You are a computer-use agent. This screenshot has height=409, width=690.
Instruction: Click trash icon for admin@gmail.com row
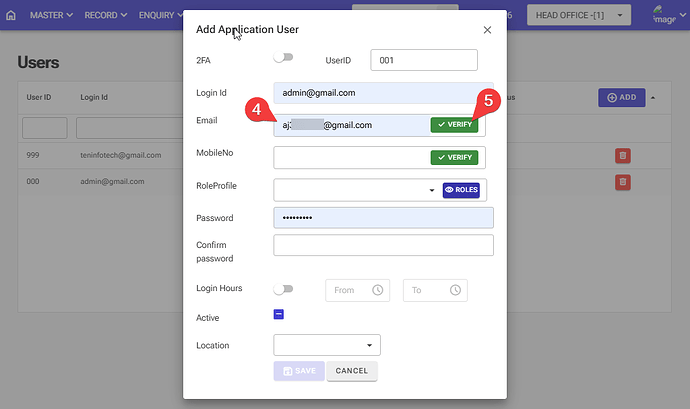point(622,181)
